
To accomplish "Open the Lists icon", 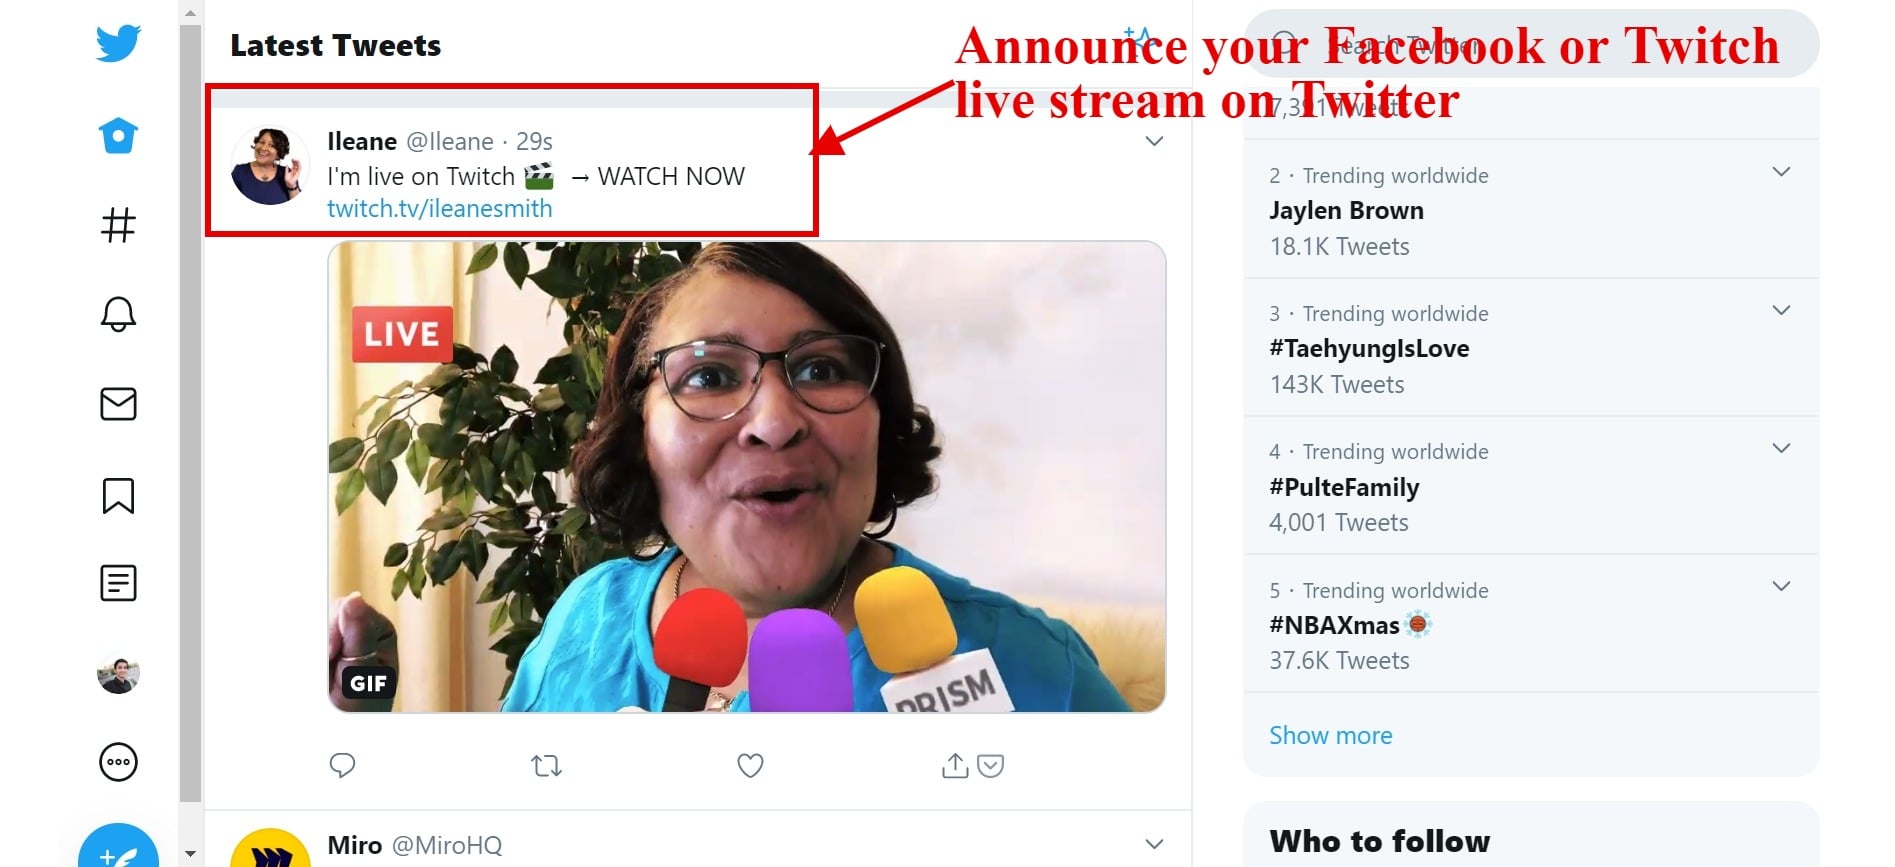I will [x=118, y=583].
